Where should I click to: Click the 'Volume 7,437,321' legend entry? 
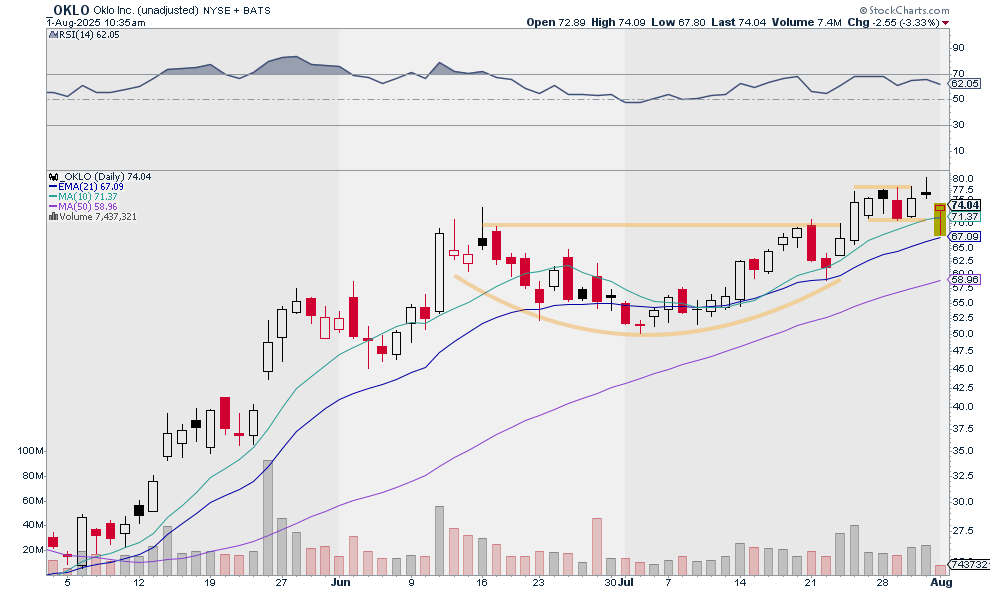click(97, 217)
